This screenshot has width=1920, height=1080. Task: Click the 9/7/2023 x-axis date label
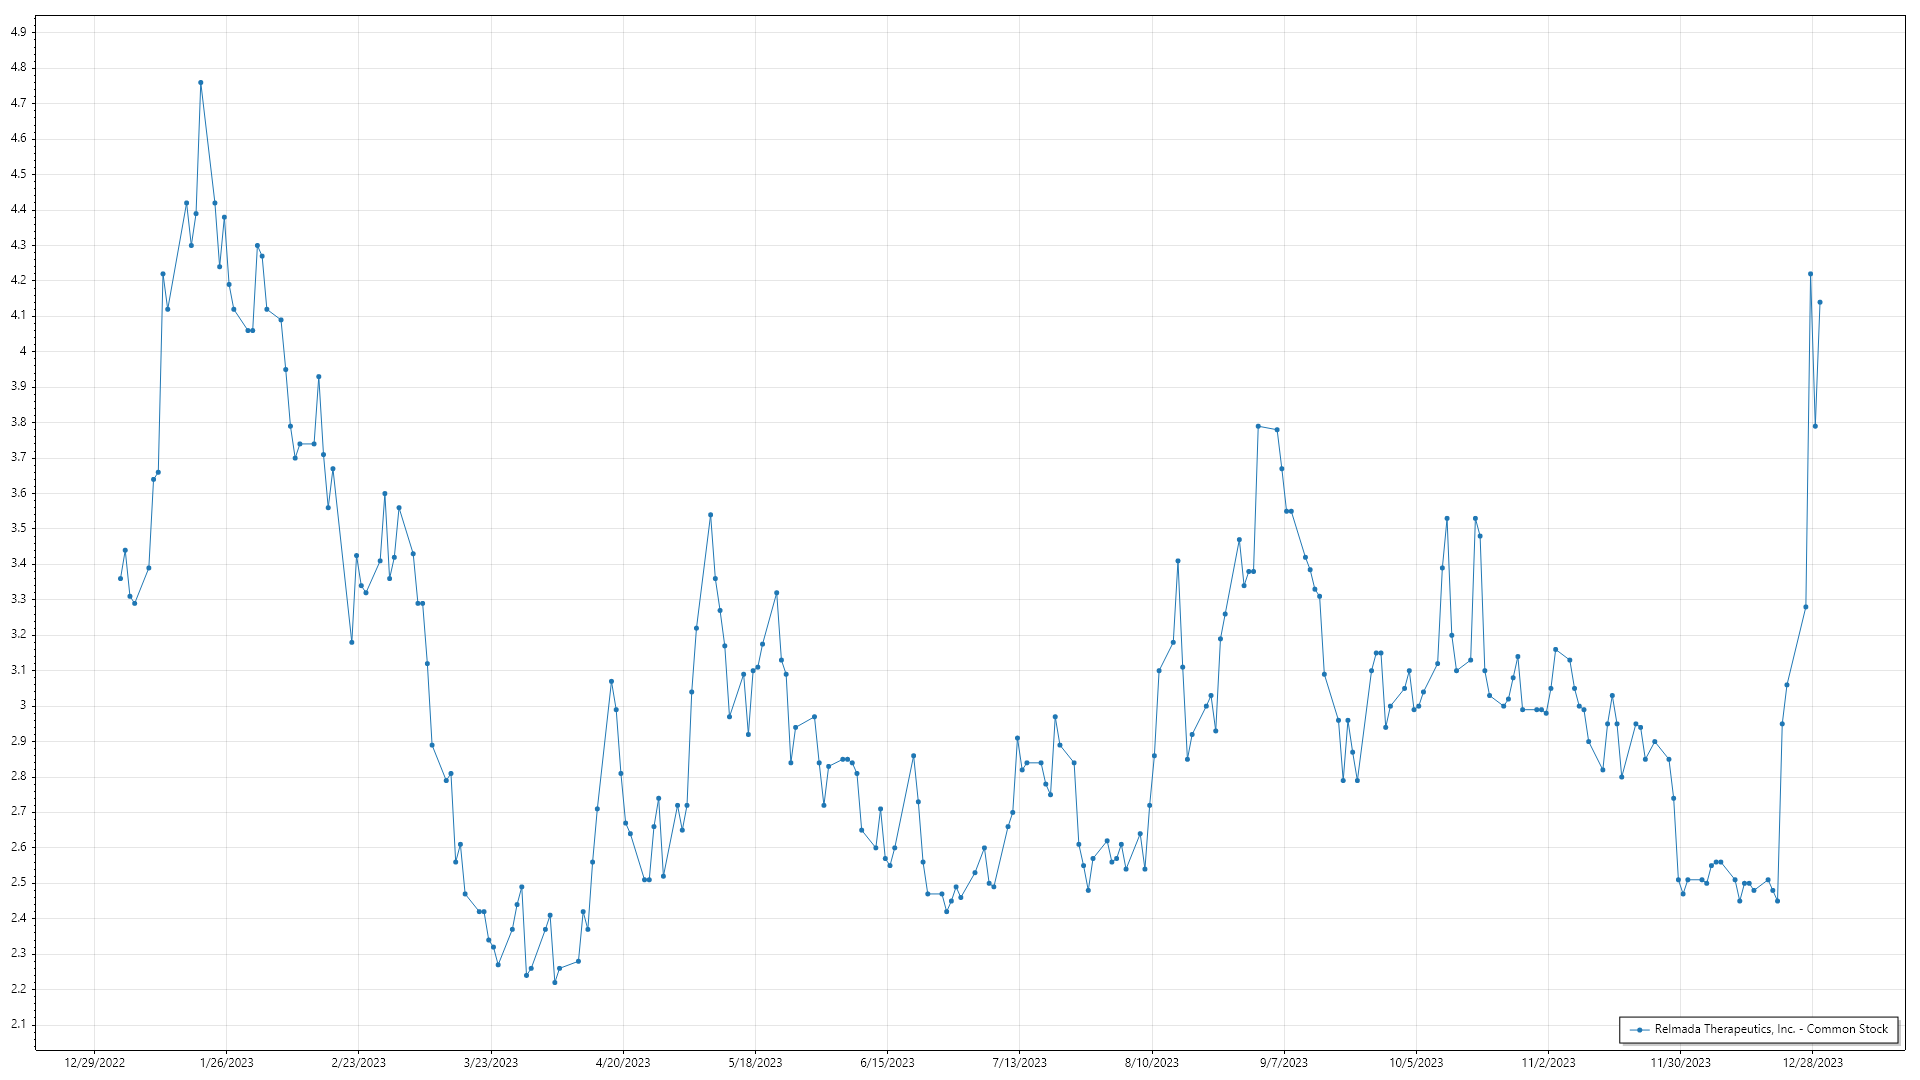pos(1283,1062)
